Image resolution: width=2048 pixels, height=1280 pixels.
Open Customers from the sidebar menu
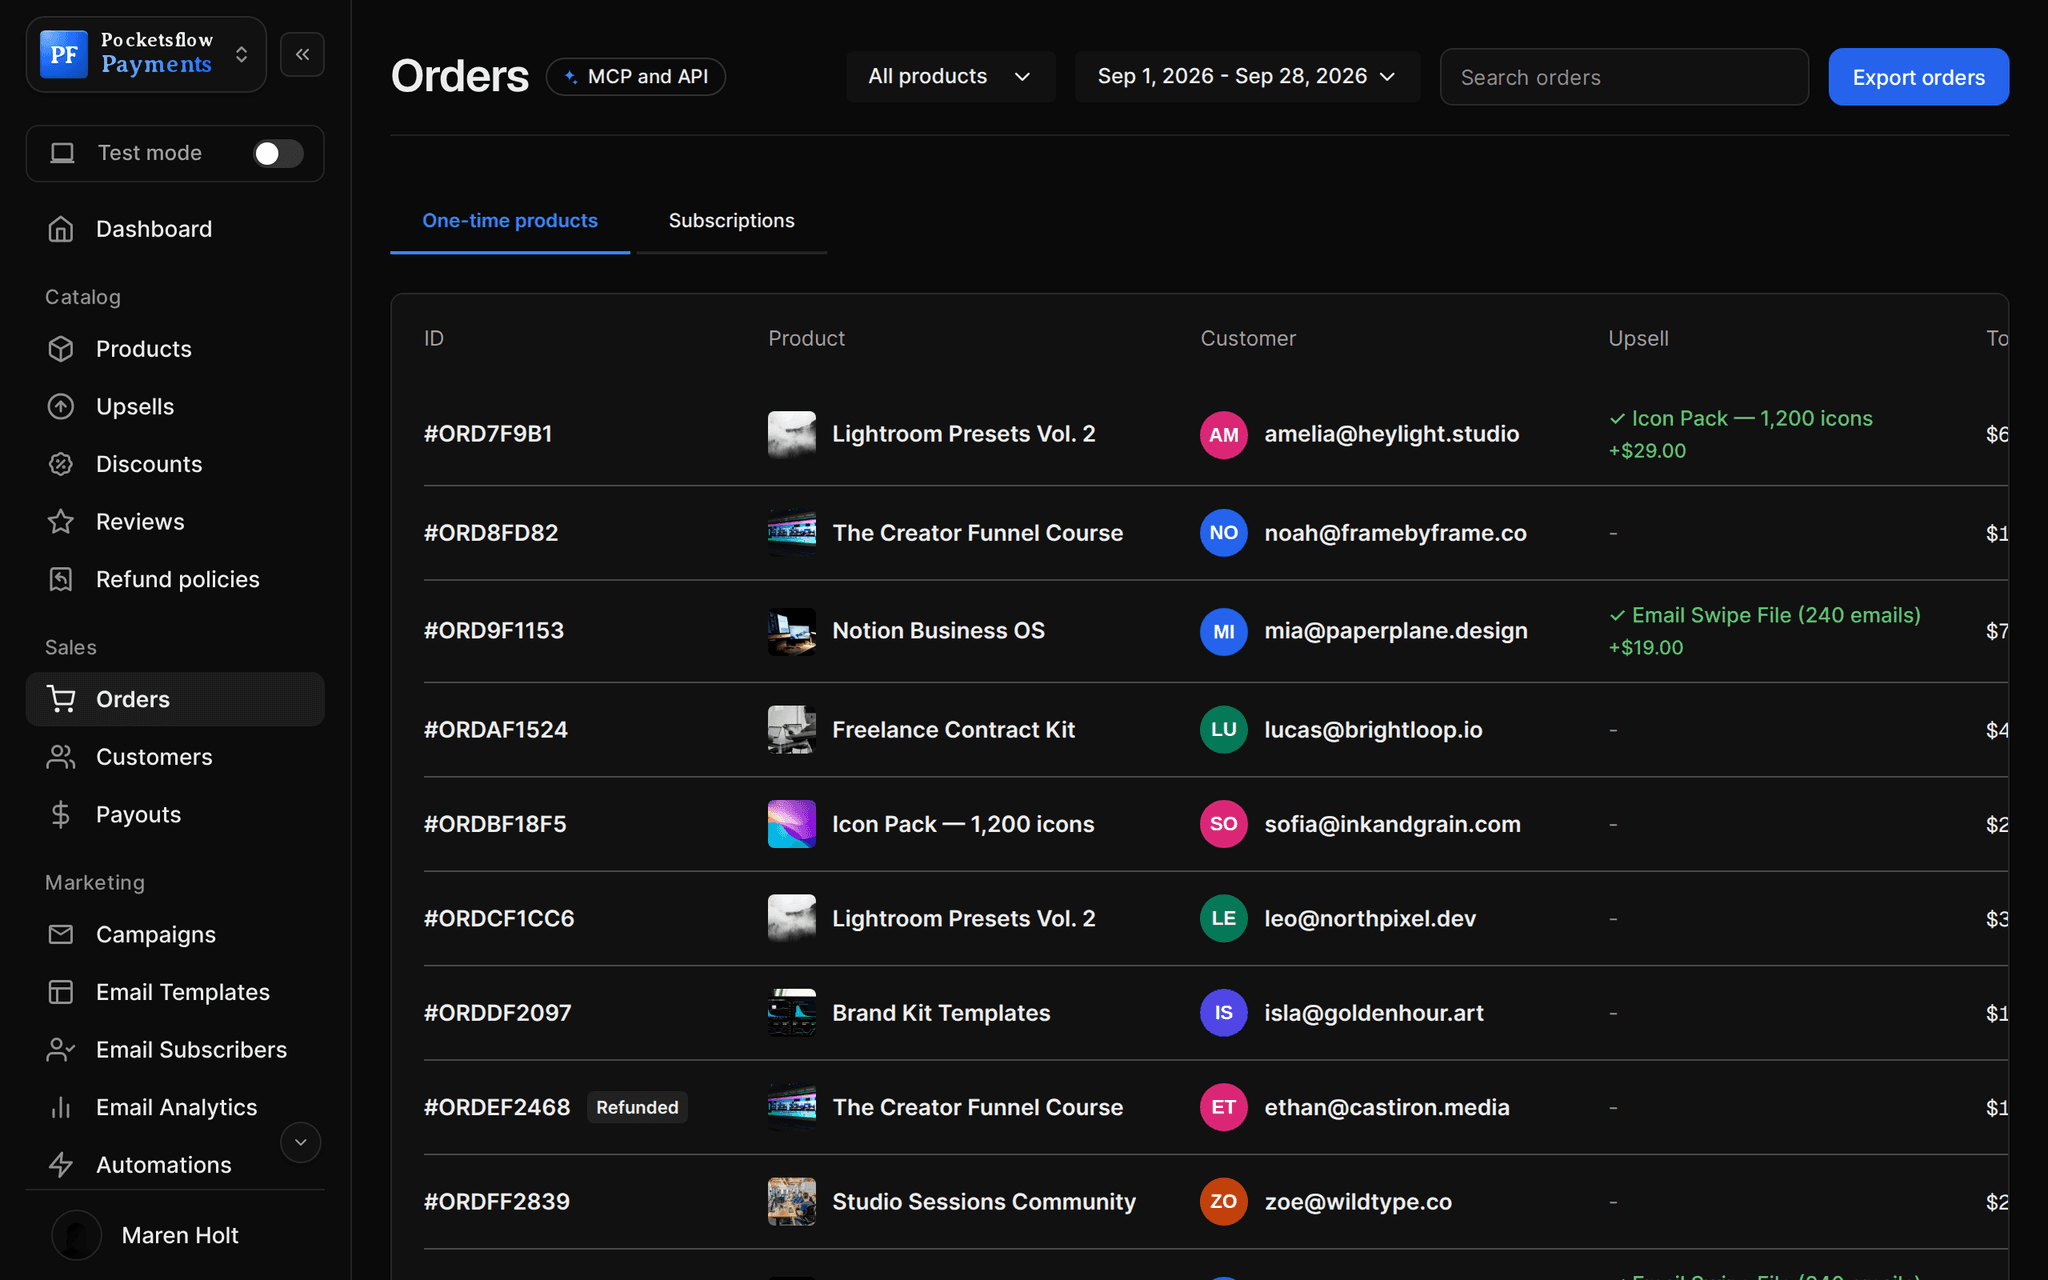(175, 757)
